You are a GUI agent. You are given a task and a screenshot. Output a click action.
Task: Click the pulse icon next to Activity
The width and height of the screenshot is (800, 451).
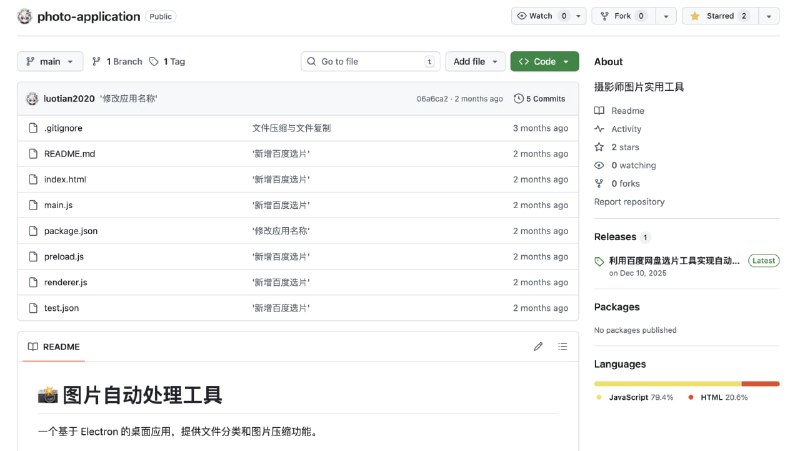599,129
